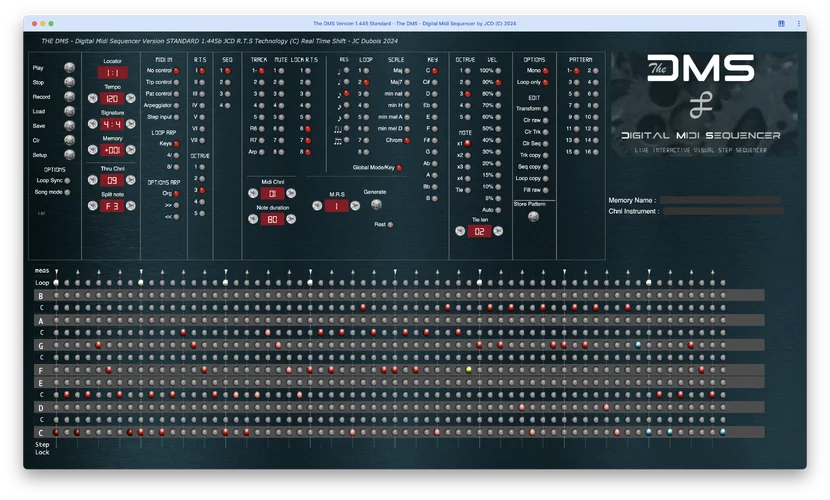Click the Load knob button
Screen dimensions: 830x500
coord(69,111)
